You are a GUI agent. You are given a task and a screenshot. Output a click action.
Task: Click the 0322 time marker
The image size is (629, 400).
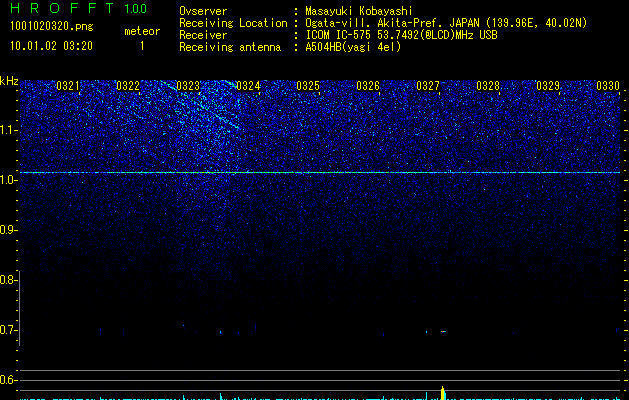(128, 86)
